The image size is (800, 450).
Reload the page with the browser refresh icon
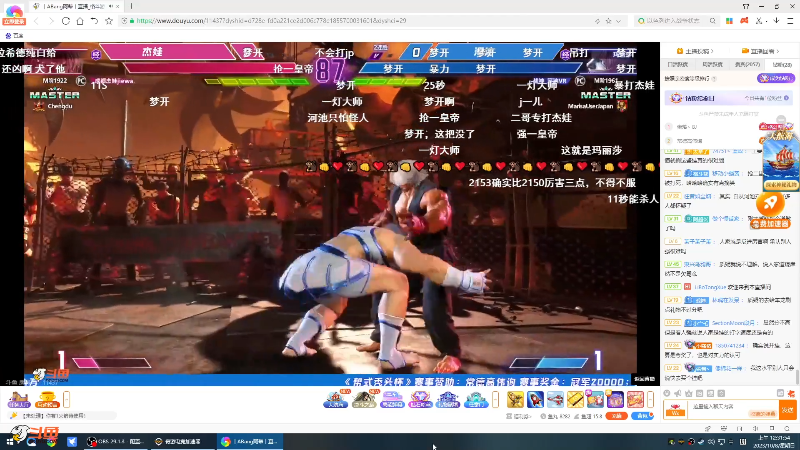pyautogui.click(x=65, y=21)
